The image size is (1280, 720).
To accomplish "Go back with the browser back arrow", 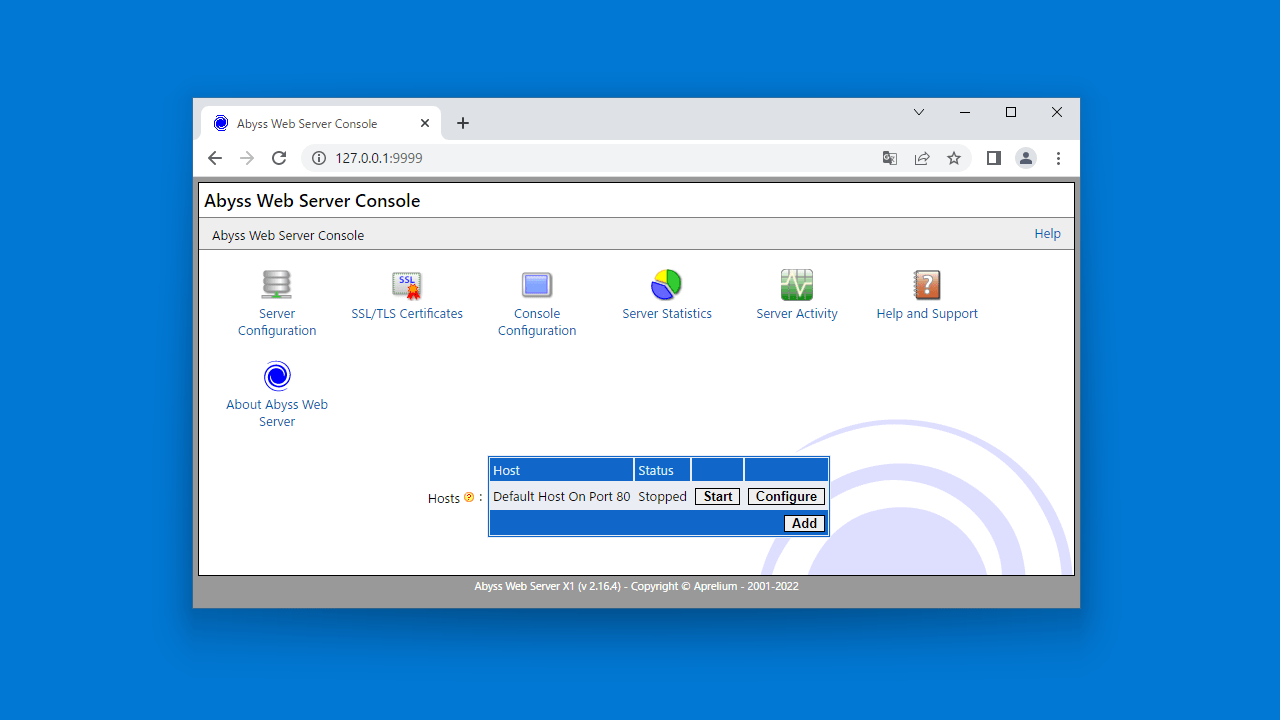I will click(215, 158).
